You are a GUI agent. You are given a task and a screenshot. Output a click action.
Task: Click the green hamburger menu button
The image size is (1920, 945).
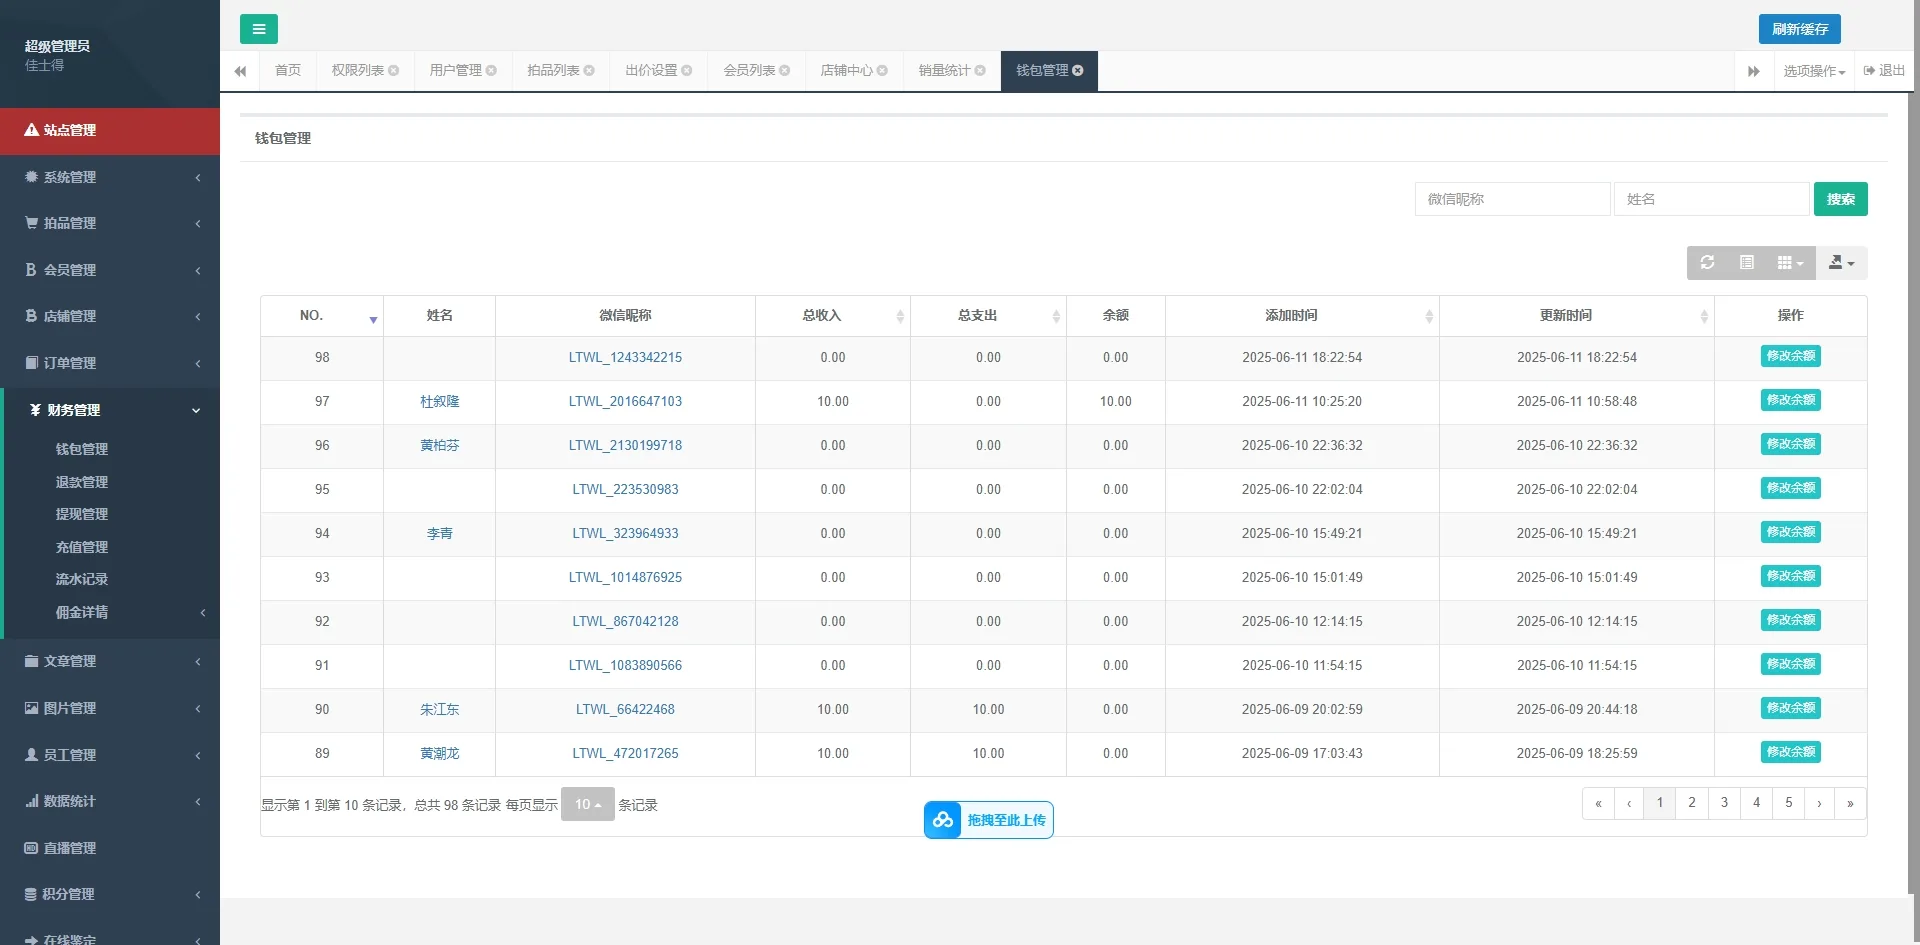258,29
